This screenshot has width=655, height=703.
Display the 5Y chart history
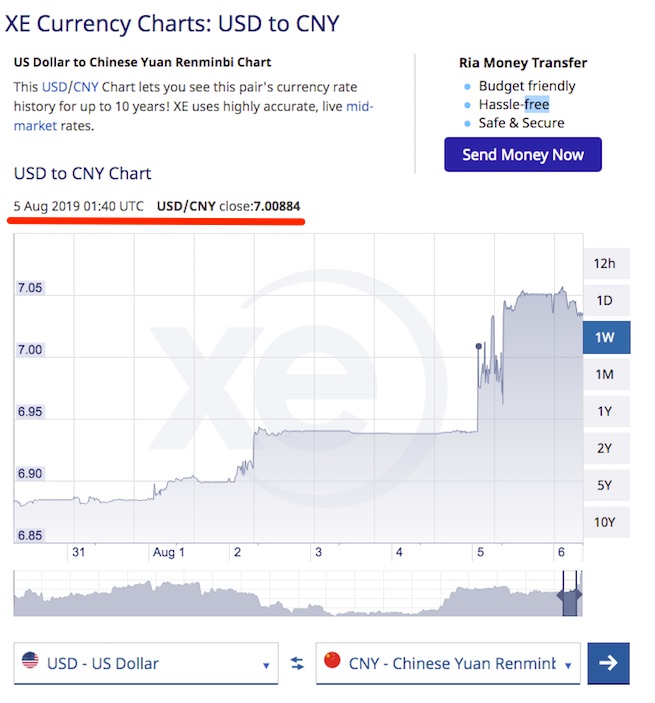(x=605, y=485)
